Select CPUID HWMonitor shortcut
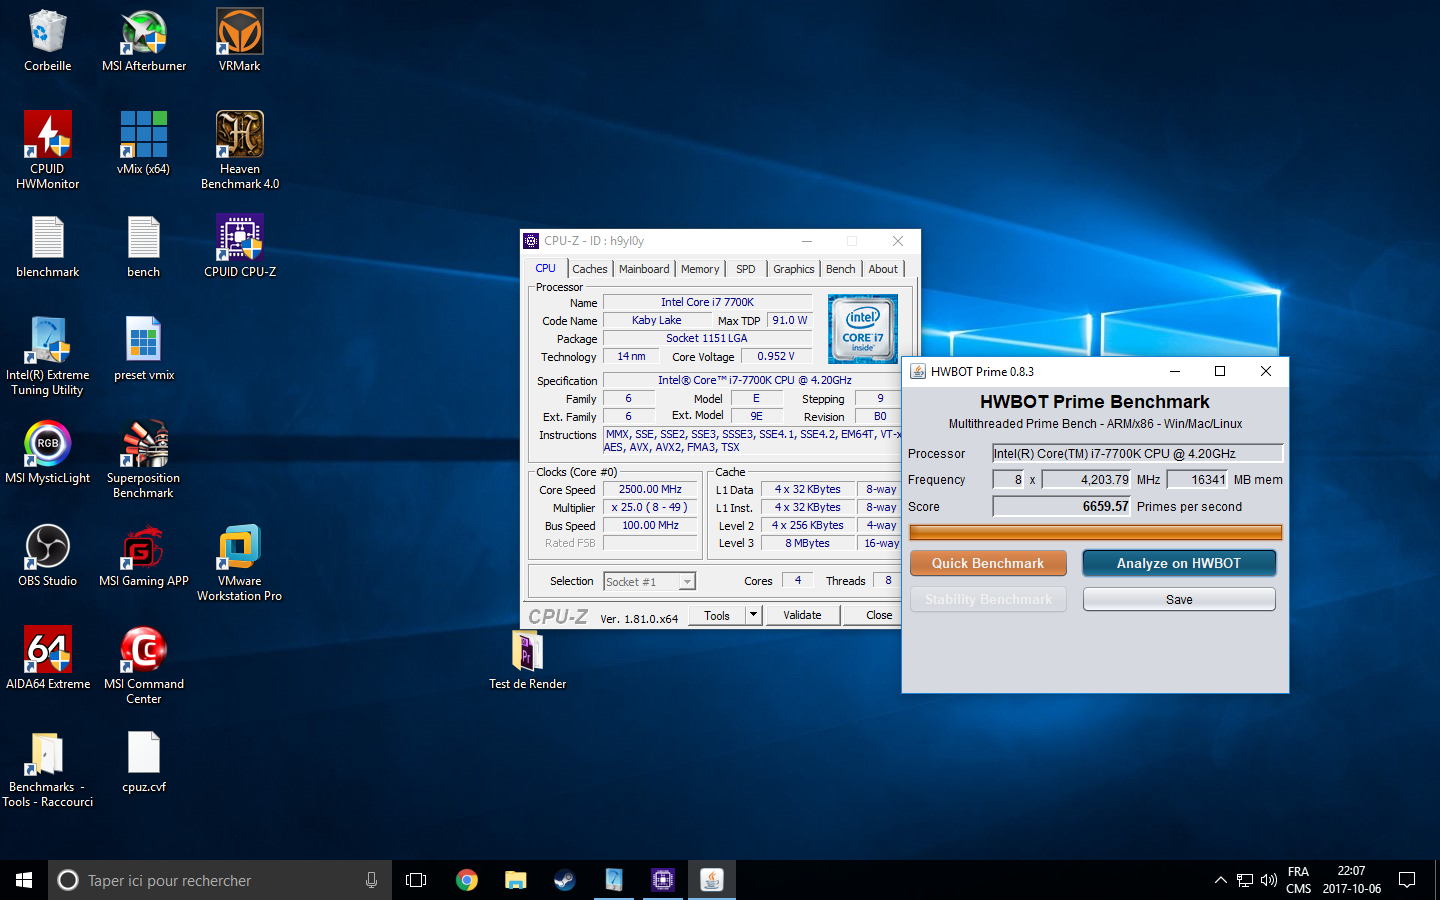The width and height of the screenshot is (1440, 900). pos(47,150)
